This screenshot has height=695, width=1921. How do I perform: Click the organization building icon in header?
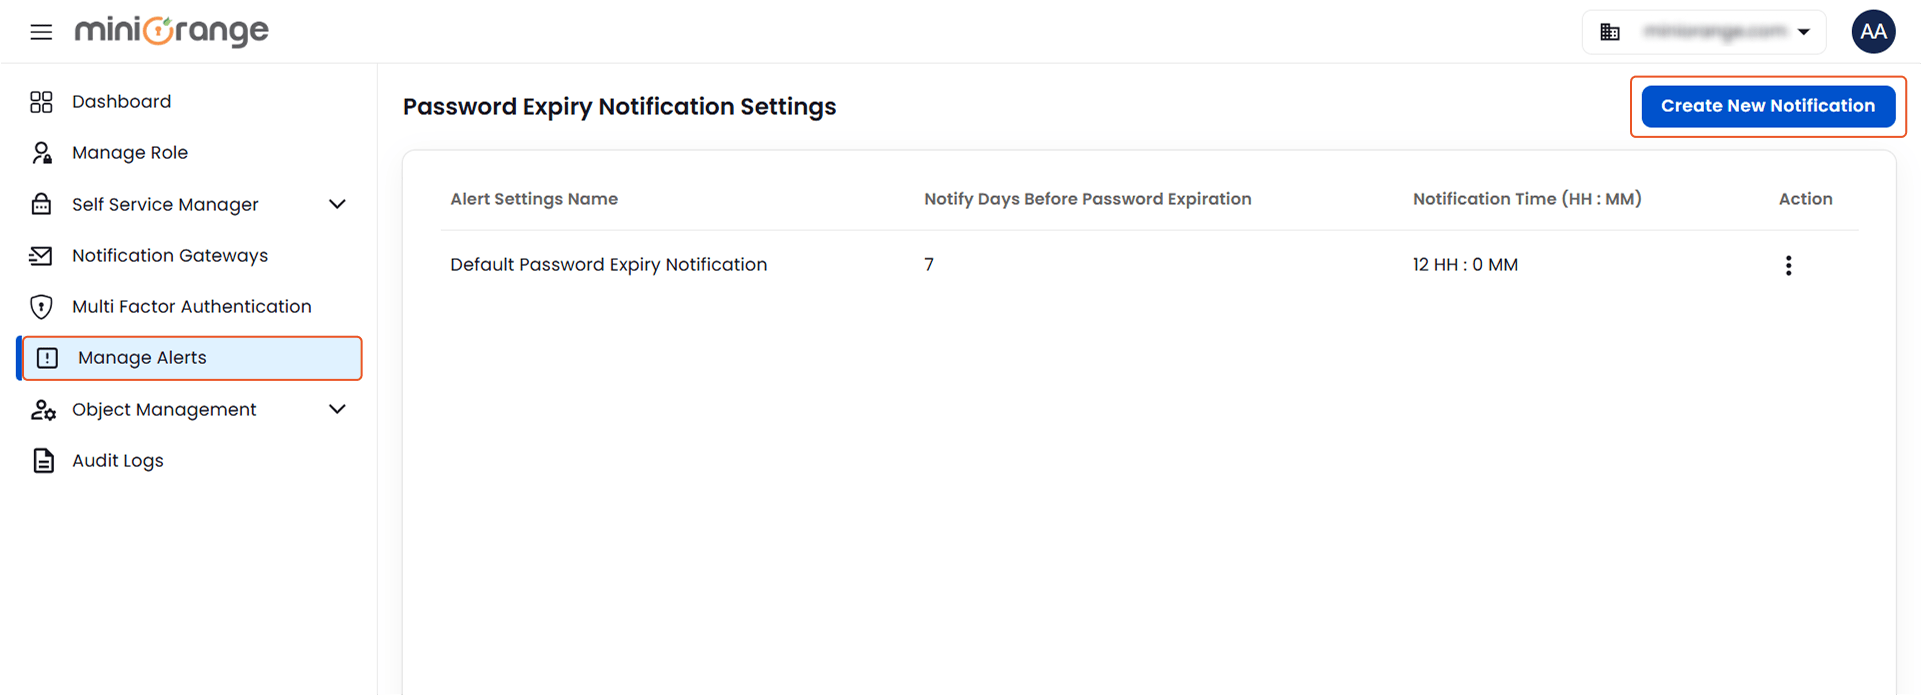[1610, 31]
